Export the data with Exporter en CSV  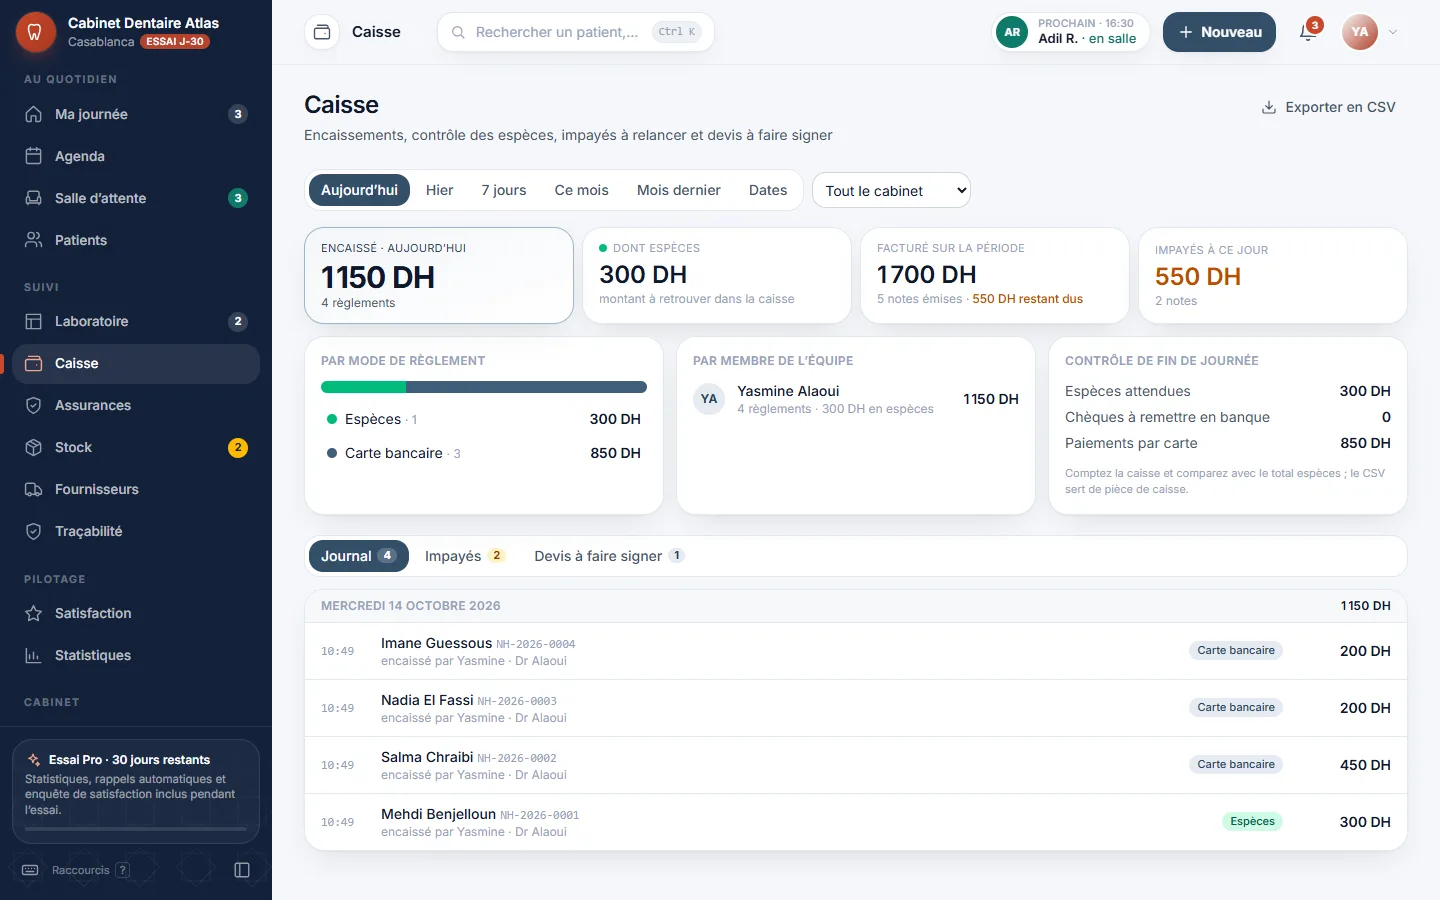pyautogui.click(x=1328, y=107)
